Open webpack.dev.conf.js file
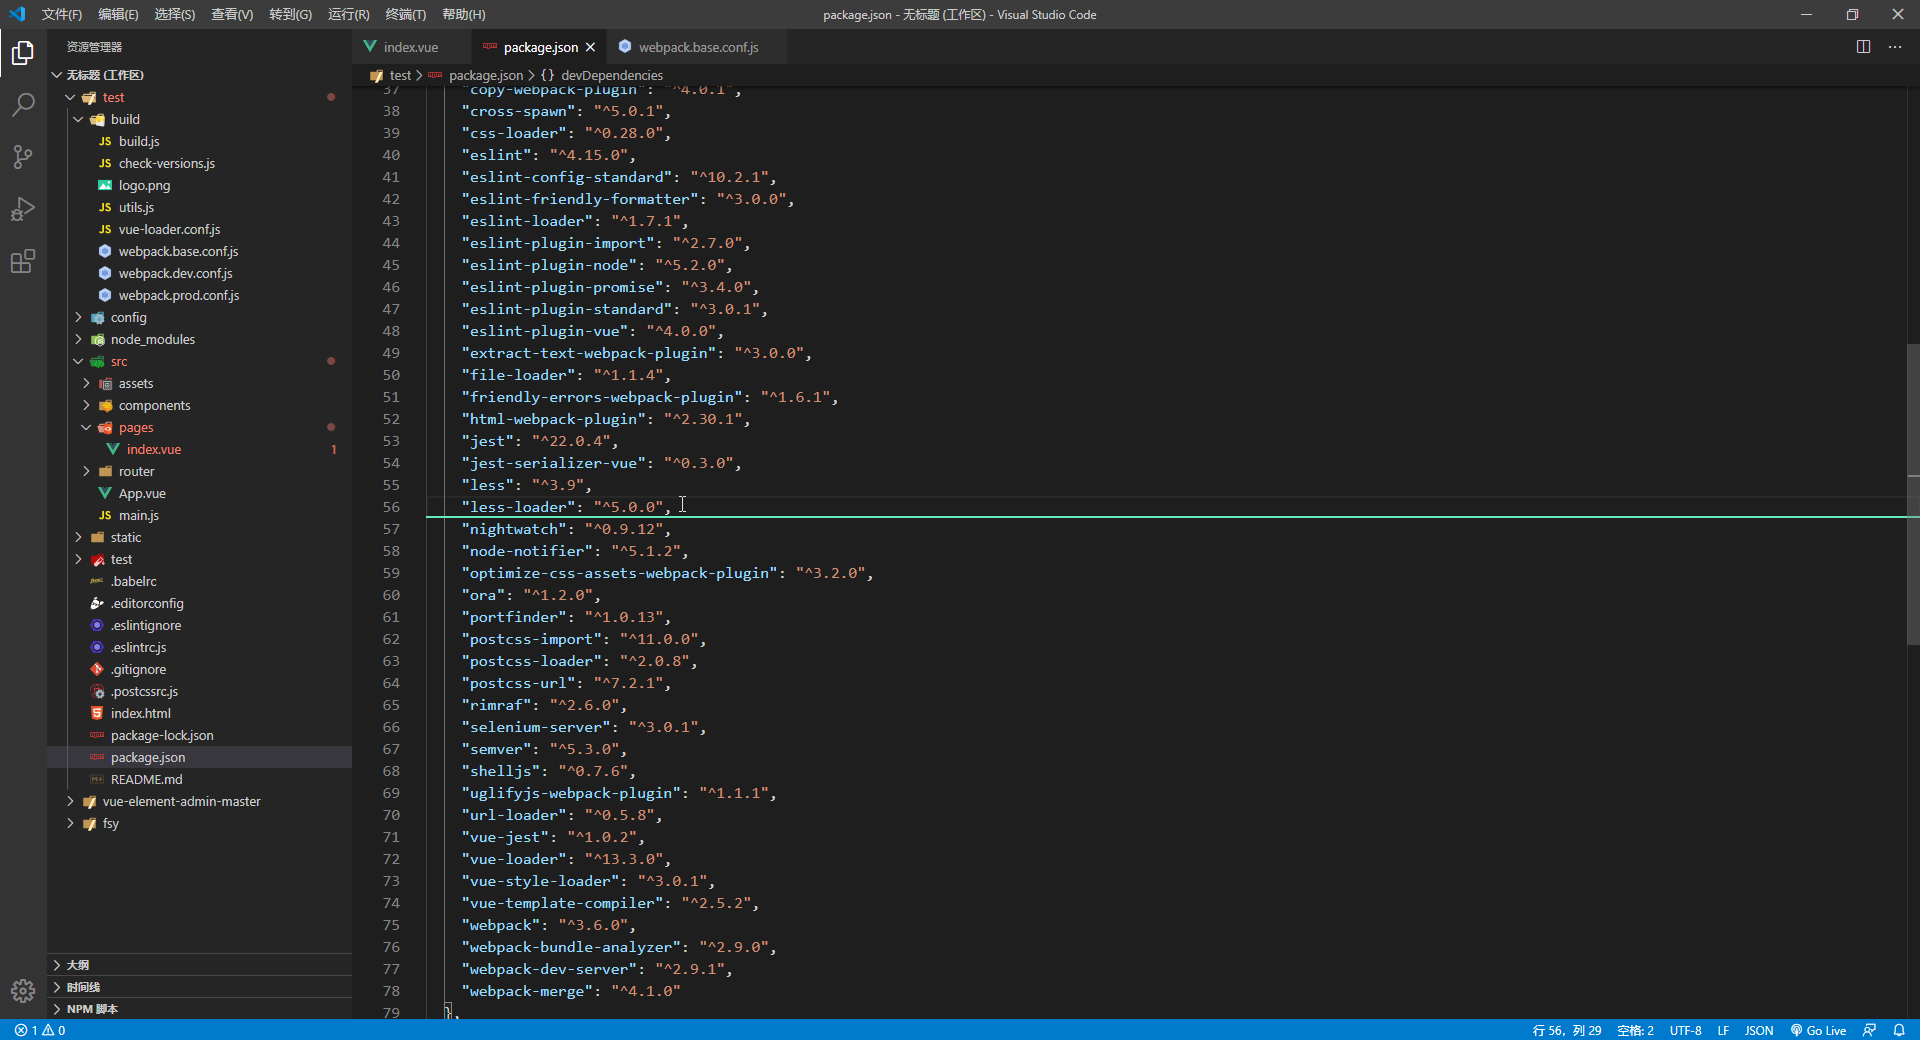The image size is (1920, 1040). click(x=199, y=273)
